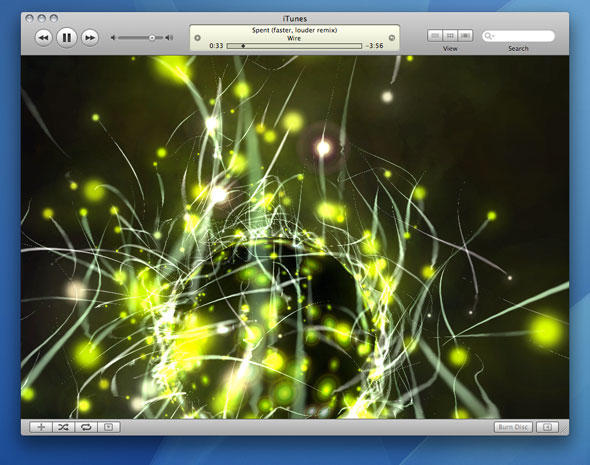The image size is (590, 465).
Task: Click the song title Spent (faster, louder remix)
Action: point(294,30)
